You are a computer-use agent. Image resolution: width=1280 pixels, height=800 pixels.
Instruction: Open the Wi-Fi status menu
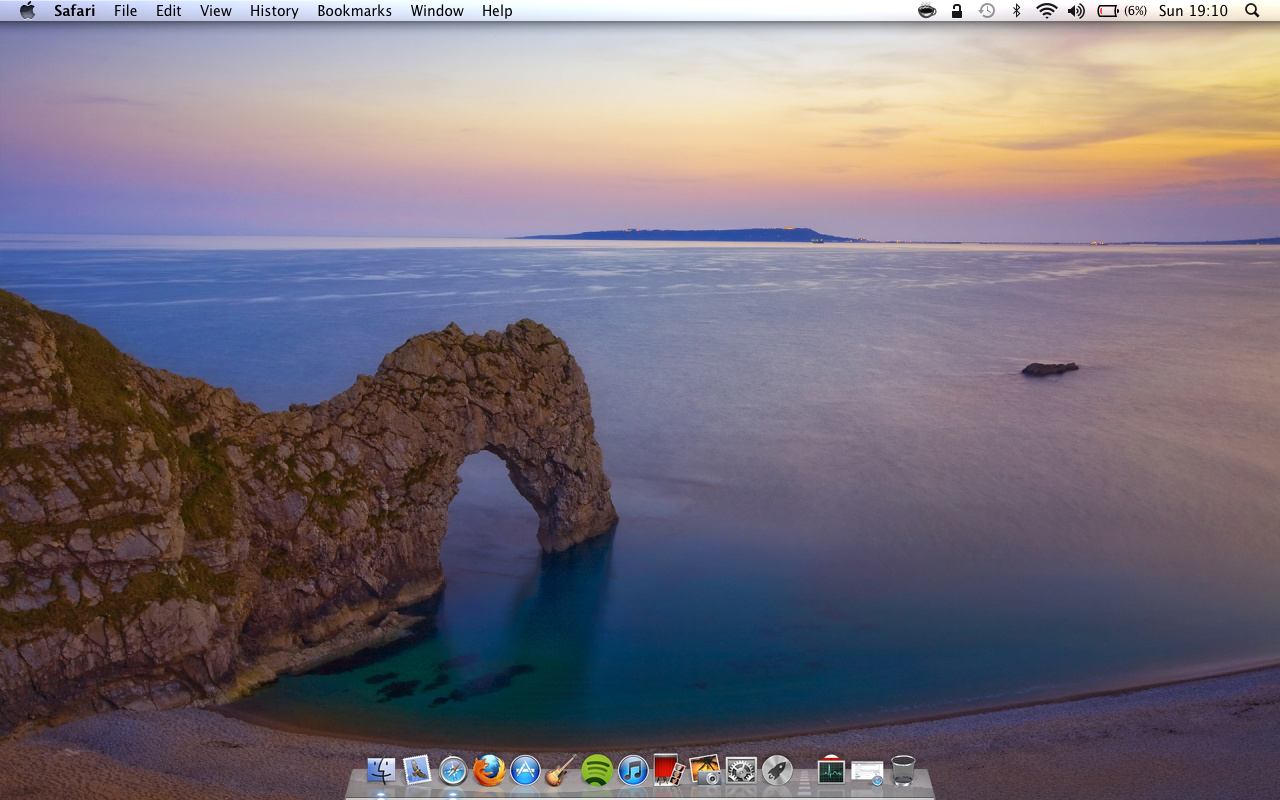pyautogui.click(x=1046, y=11)
